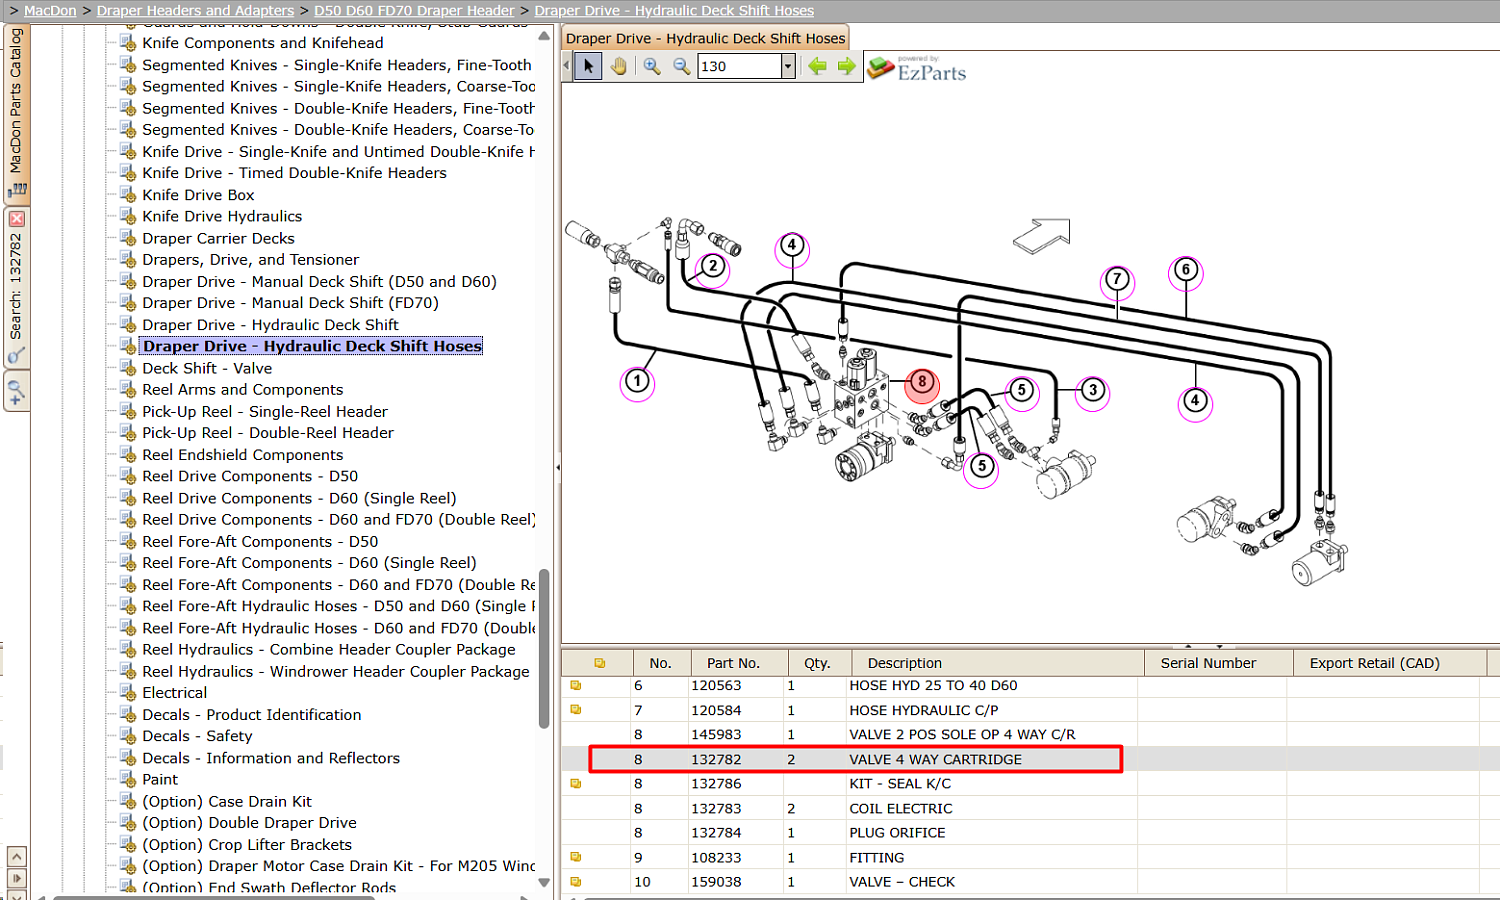Open Draper Drive - Manual Deck Shift (FD70)

[x=290, y=303]
